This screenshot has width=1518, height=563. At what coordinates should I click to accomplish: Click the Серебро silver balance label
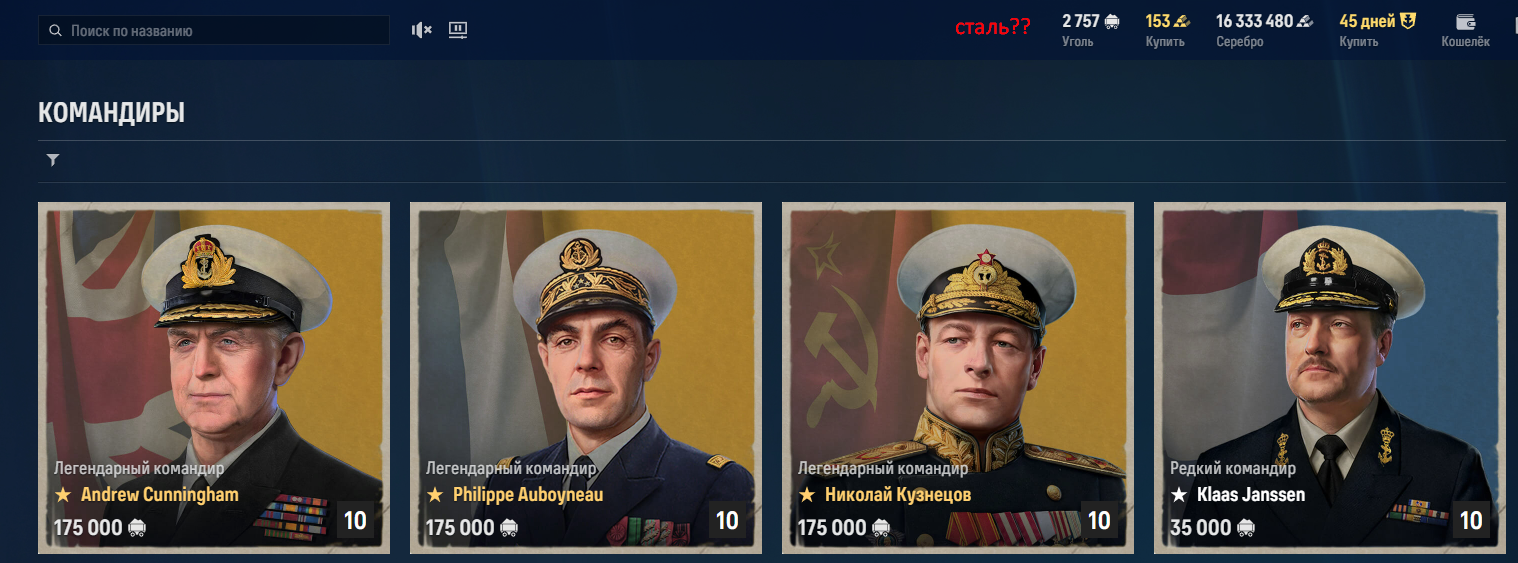[1240, 42]
